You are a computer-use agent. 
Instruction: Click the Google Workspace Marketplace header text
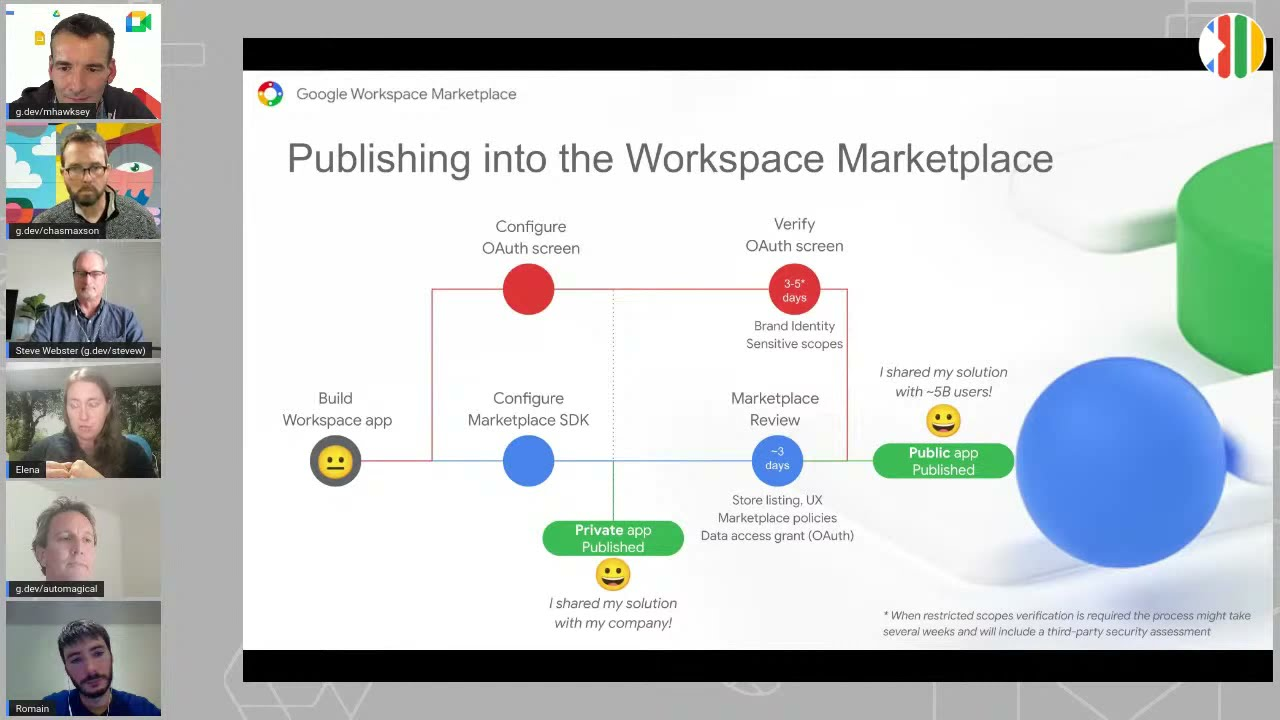[406, 94]
